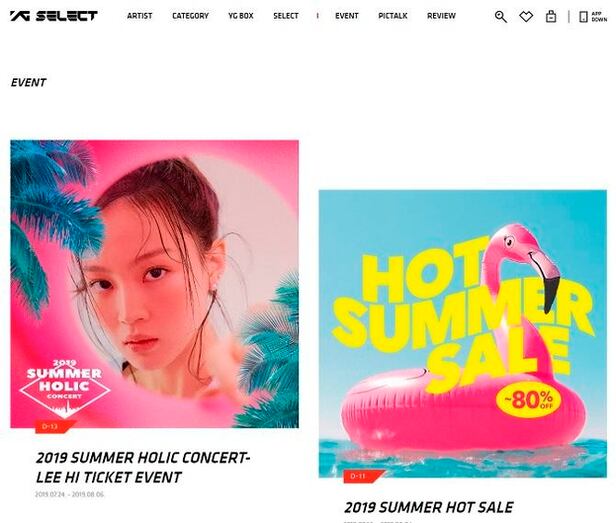Click the D-13 red badge
The image size is (616, 523).
pyautogui.click(x=54, y=426)
